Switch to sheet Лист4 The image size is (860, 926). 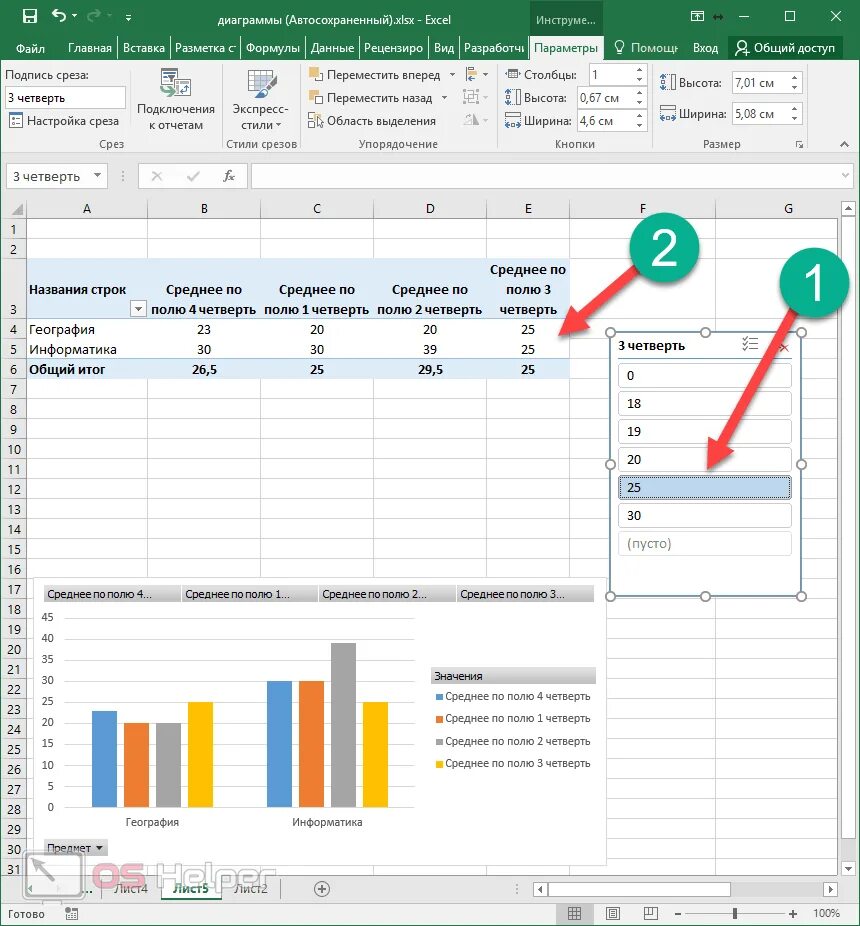tap(131, 888)
